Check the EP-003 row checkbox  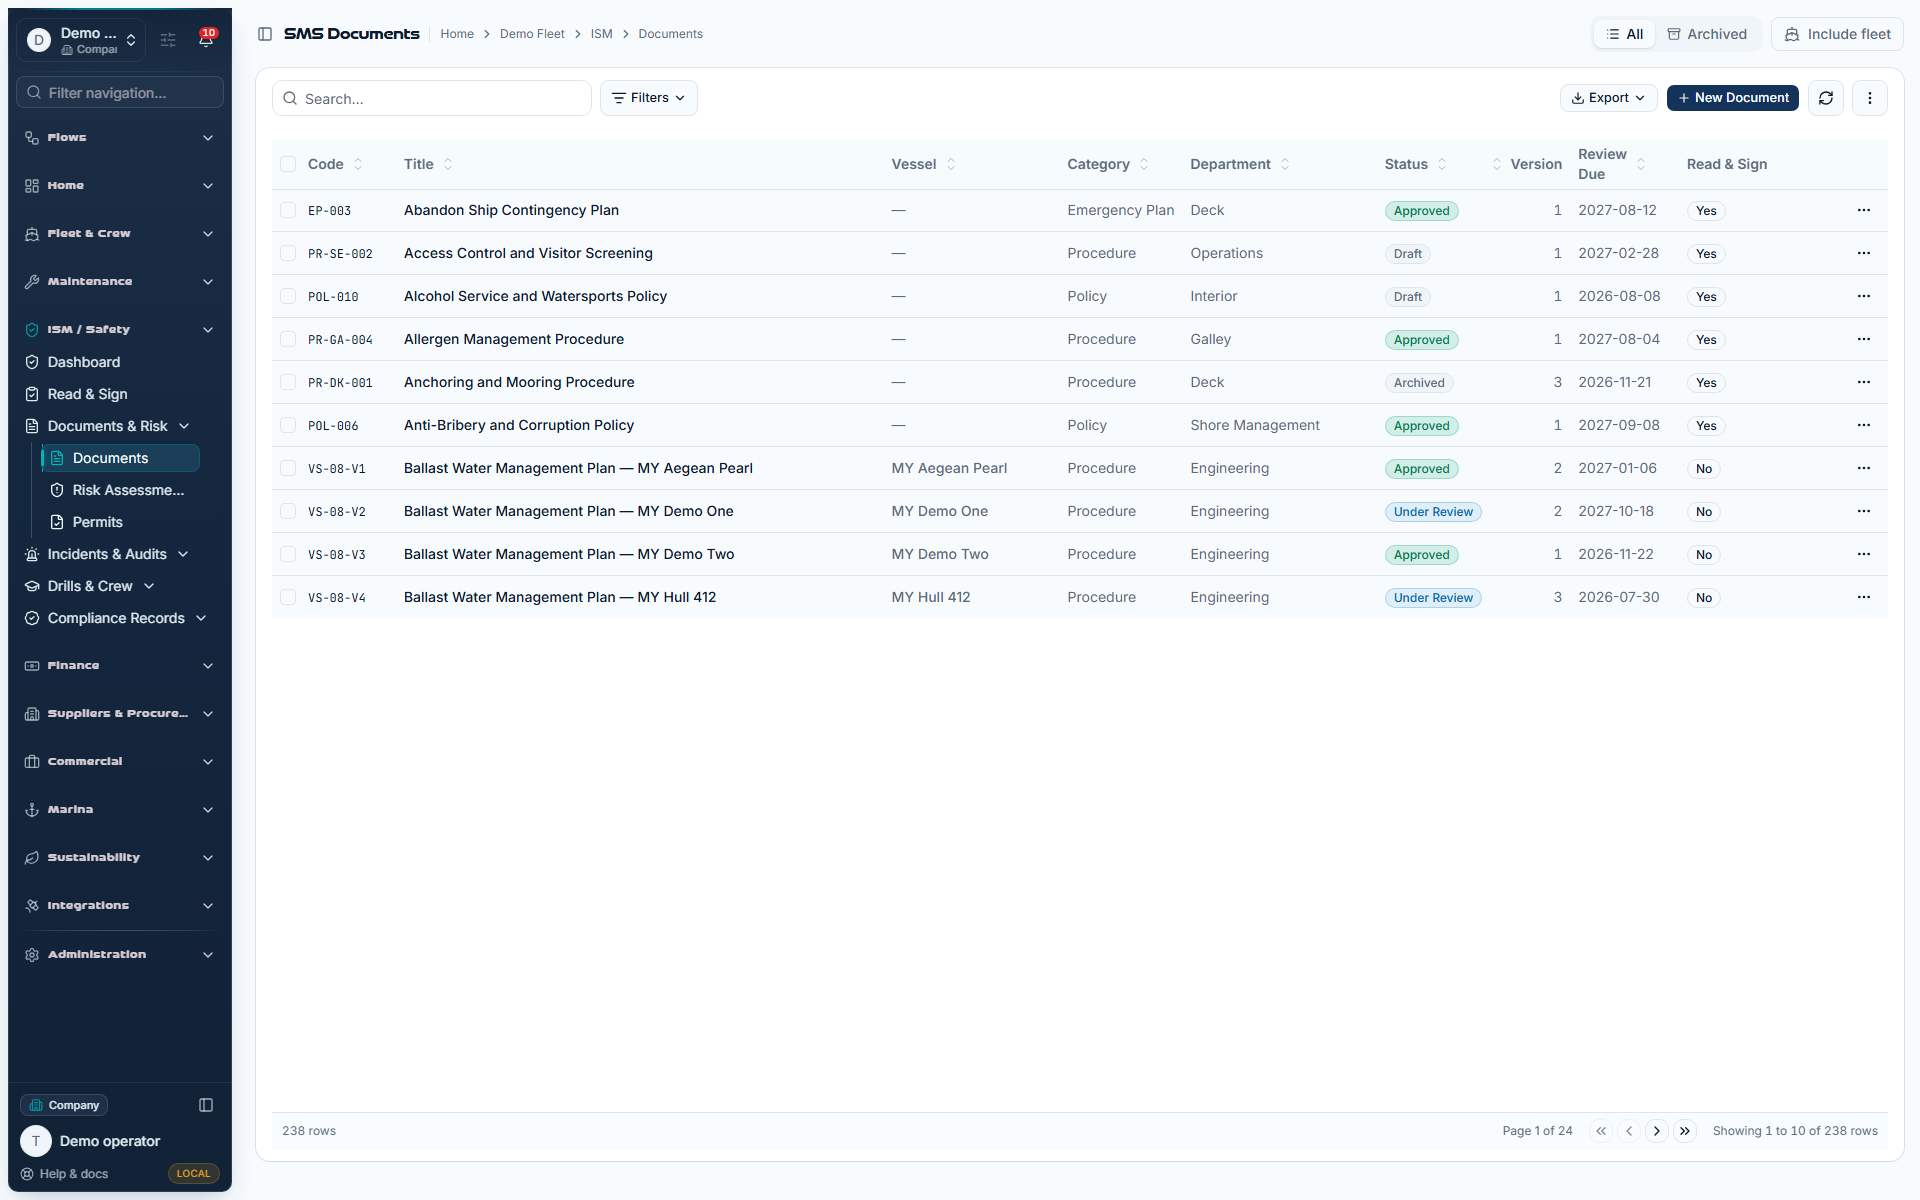[288, 210]
